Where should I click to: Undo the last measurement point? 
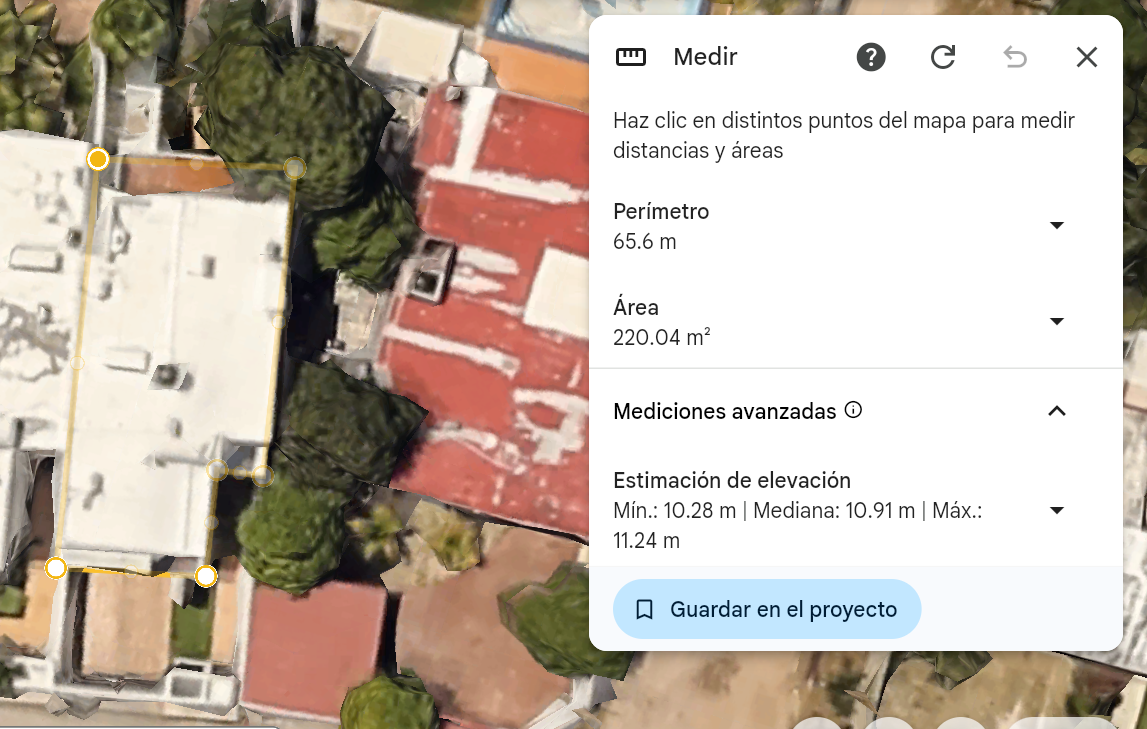pos(1015,57)
